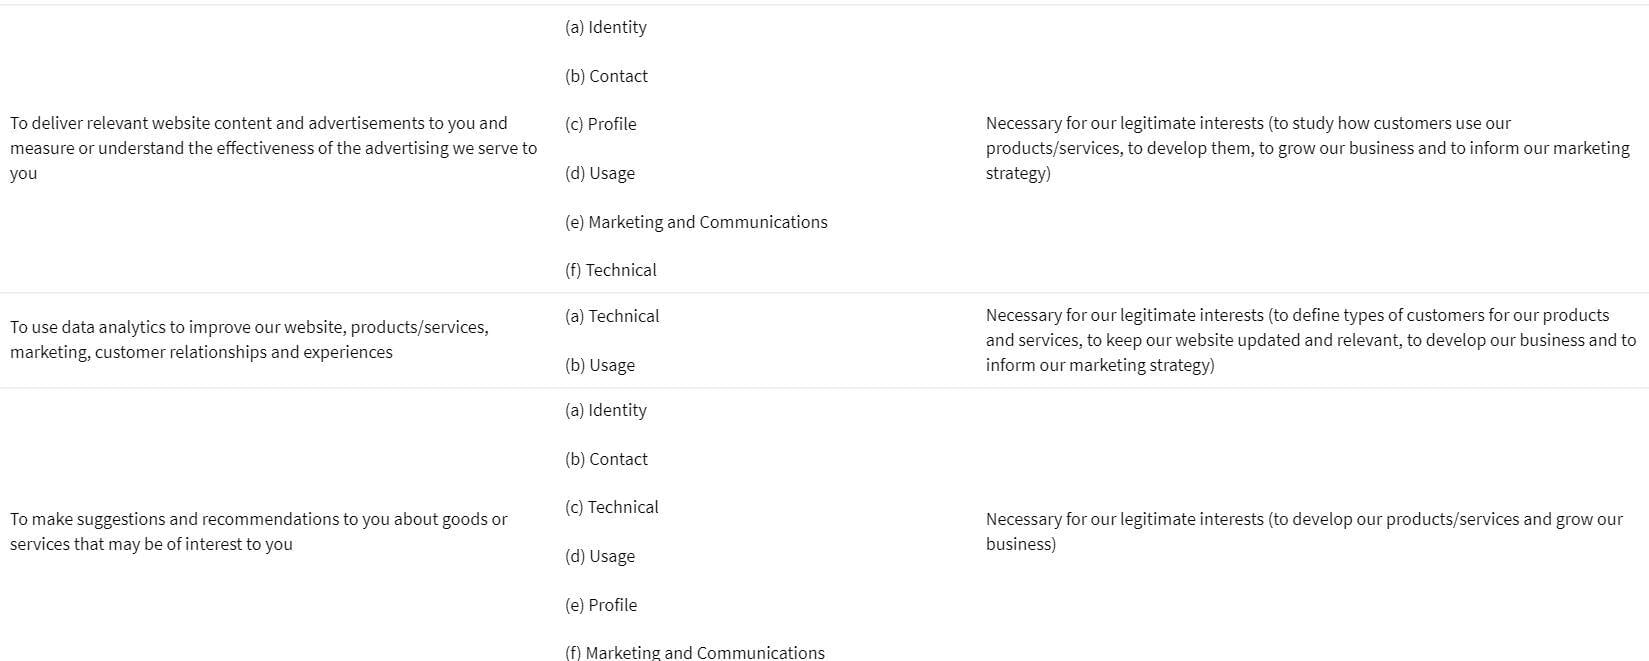Image resolution: width=1649 pixels, height=661 pixels.
Task: Click '(b) Contact' in advertisements row
Action: pos(606,76)
